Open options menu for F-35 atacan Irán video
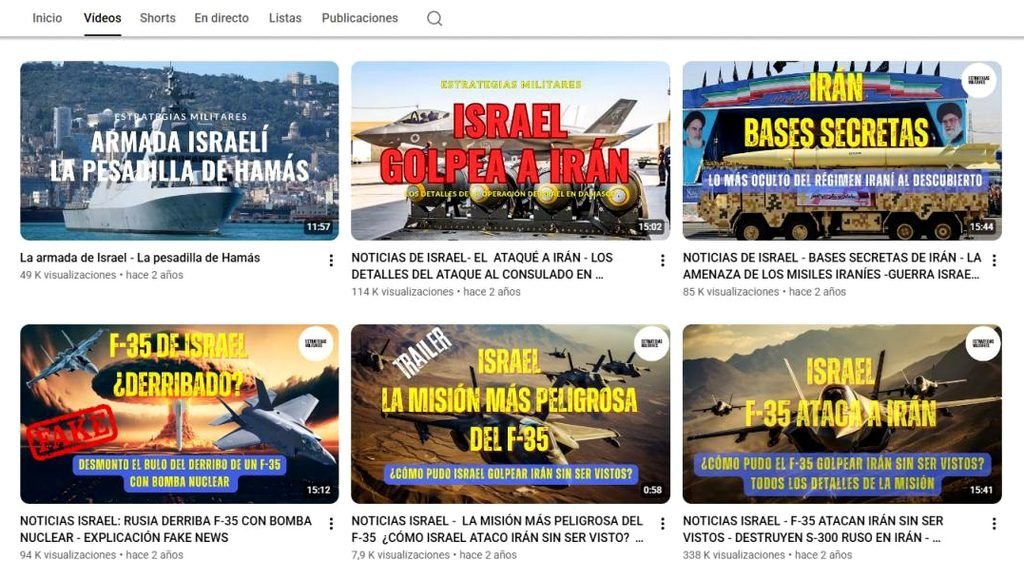Screen dimensions: 1024x580 click(994, 524)
